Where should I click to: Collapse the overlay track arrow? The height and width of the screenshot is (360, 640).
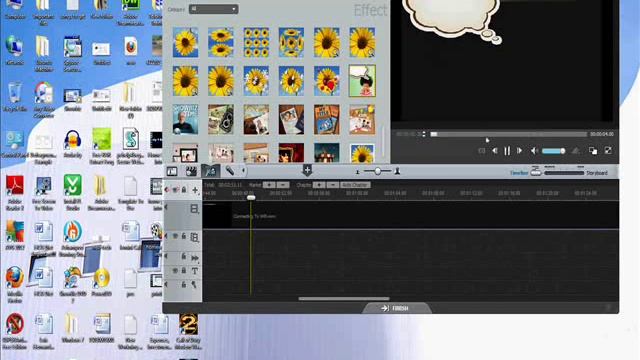[x=166, y=236]
